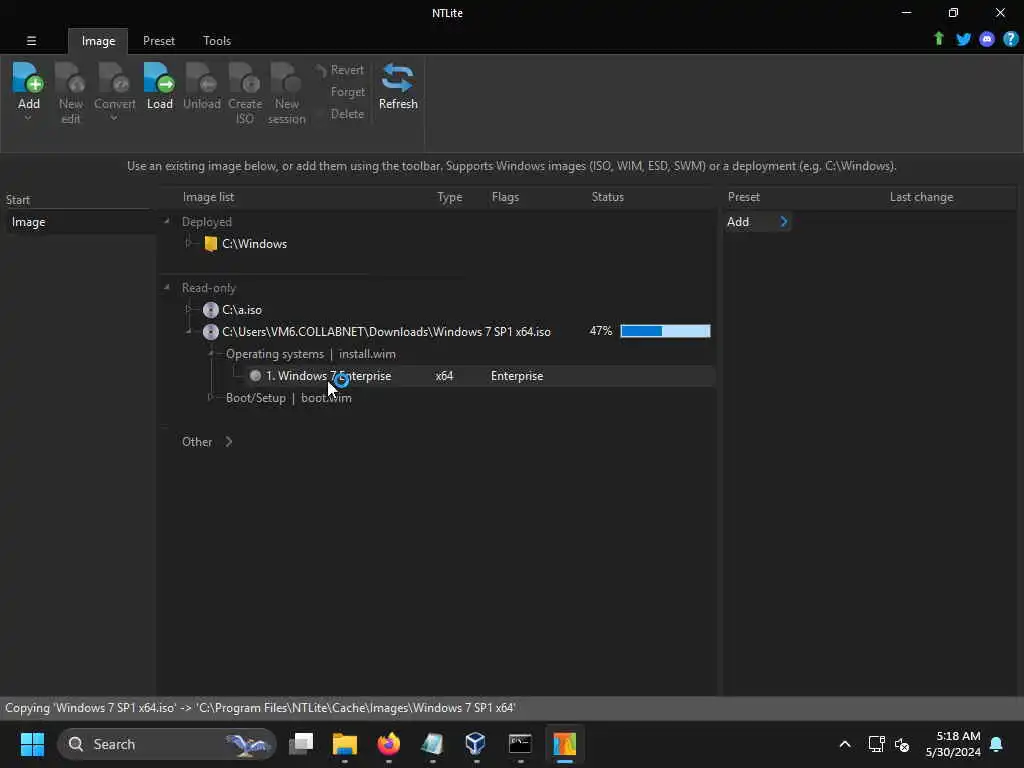Open the Add dropdown arrow under Add icon

click(28, 118)
